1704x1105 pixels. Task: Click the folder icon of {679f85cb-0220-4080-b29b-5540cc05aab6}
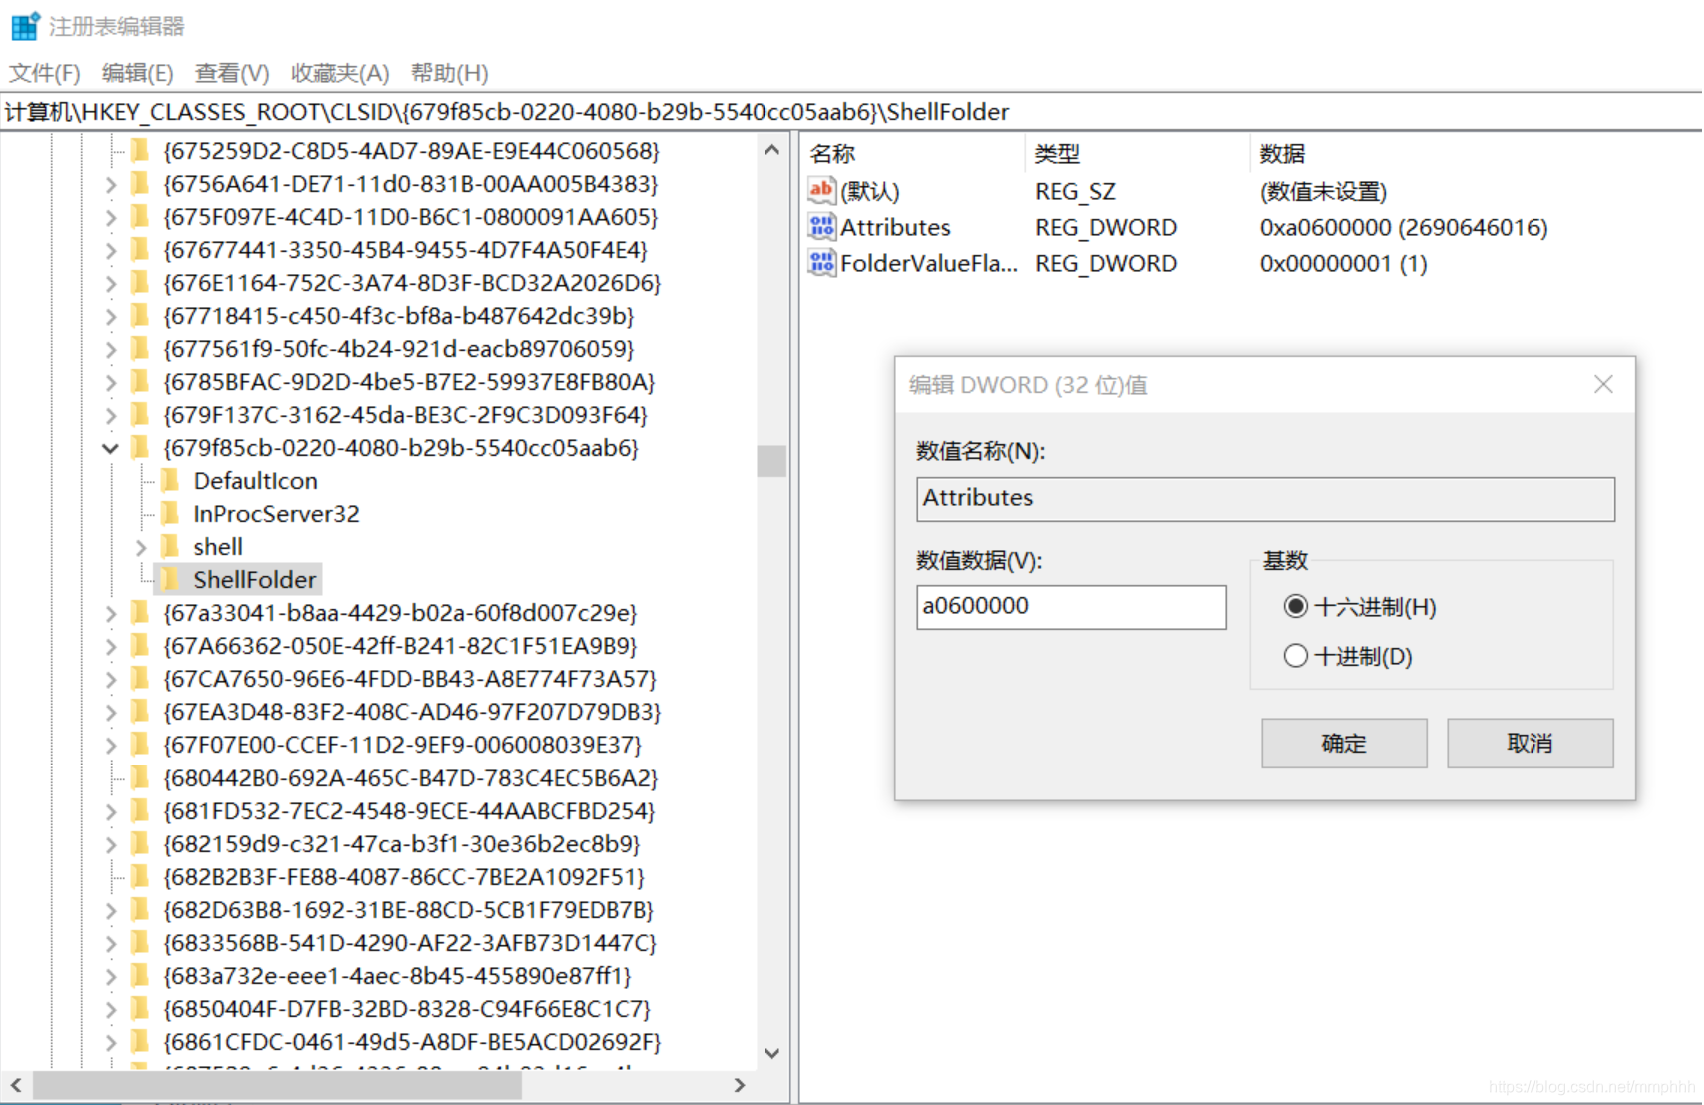click(141, 447)
